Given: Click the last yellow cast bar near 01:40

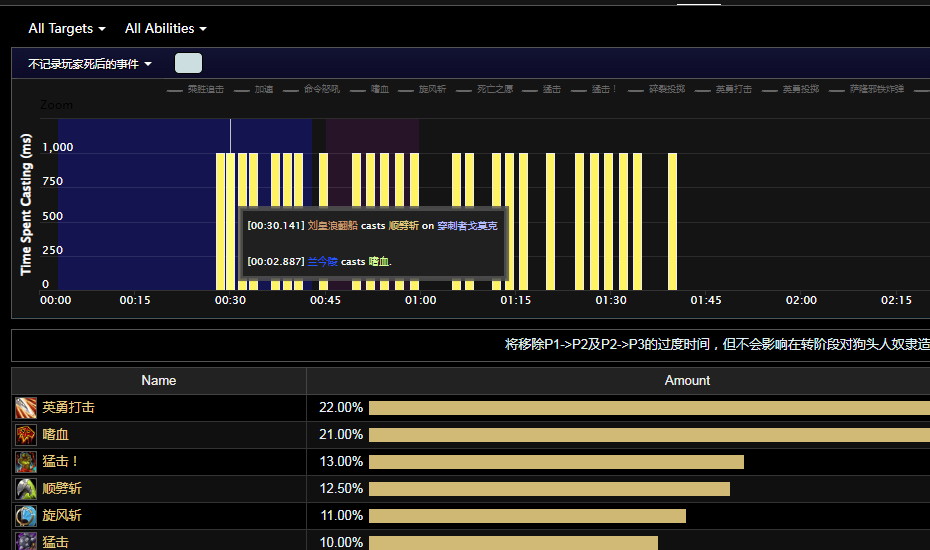Looking at the screenshot, I should (x=672, y=220).
